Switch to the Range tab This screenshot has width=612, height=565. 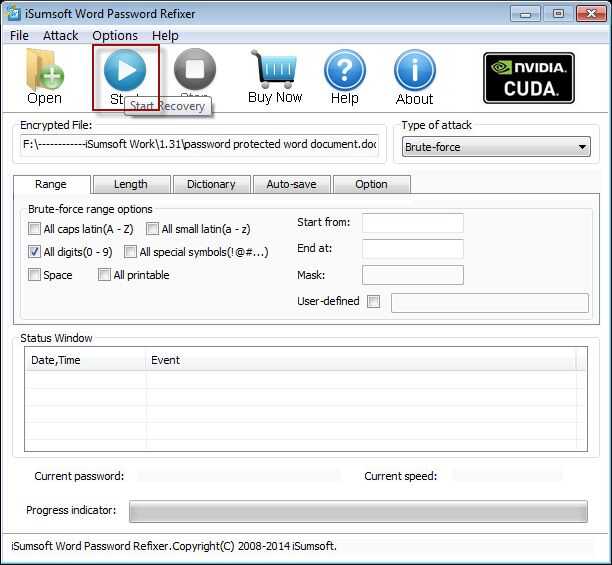(51, 184)
